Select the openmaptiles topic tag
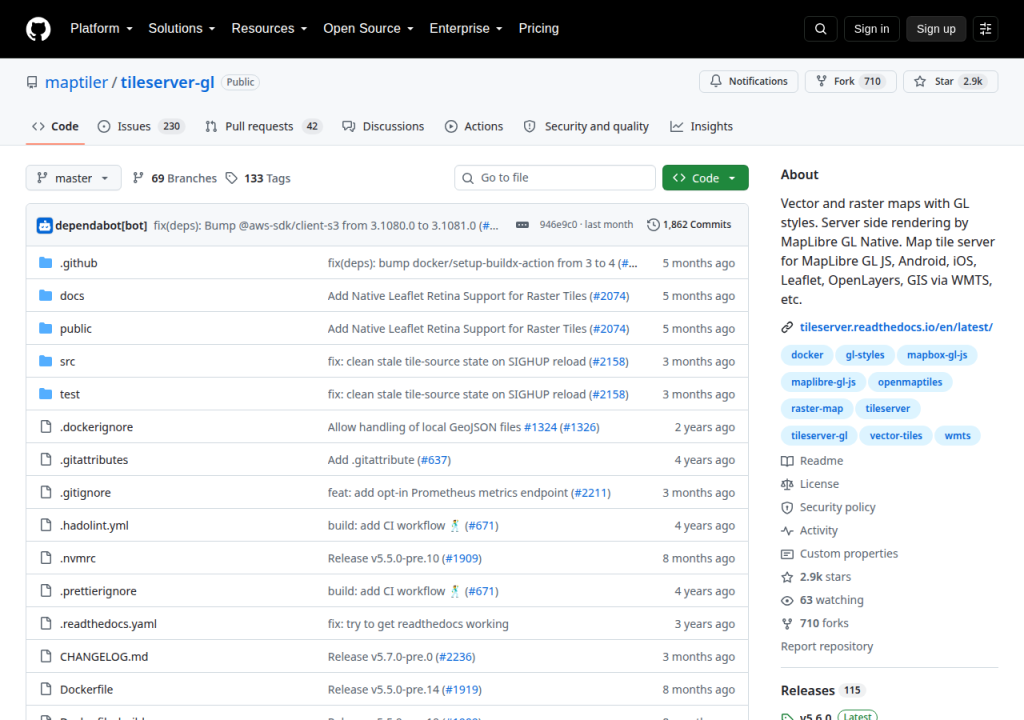The image size is (1024, 720). (910, 382)
